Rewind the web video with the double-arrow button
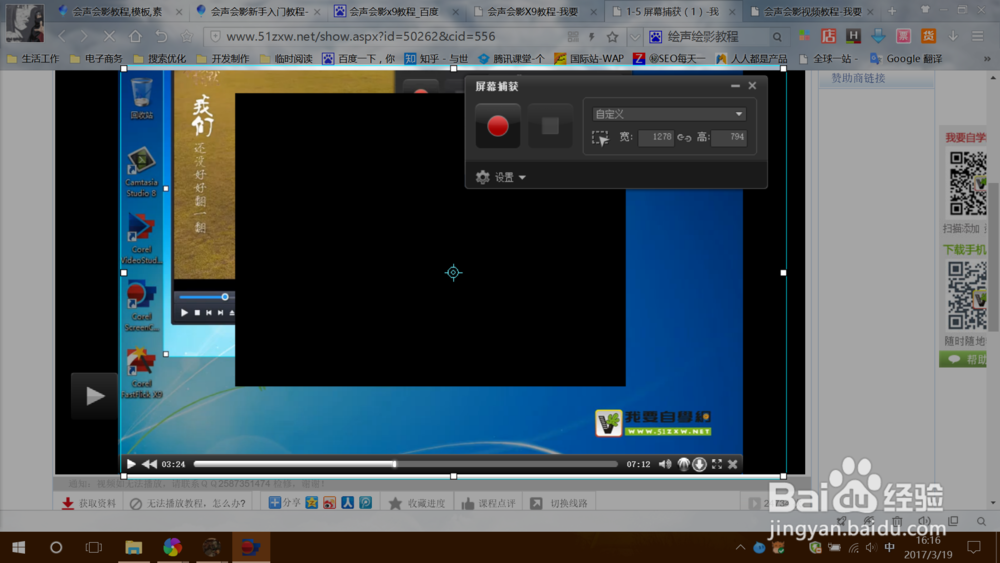The height and width of the screenshot is (563, 1000). pyautogui.click(x=149, y=464)
